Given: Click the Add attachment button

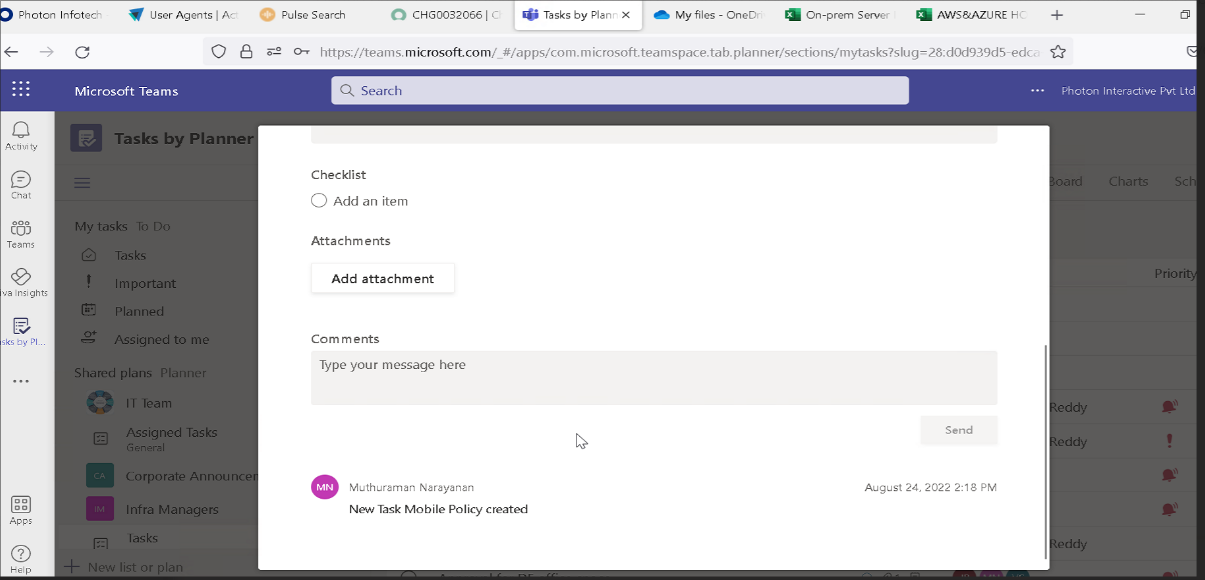Looking at the screenshot, I should pyautogui.click(x=382, y=277).
